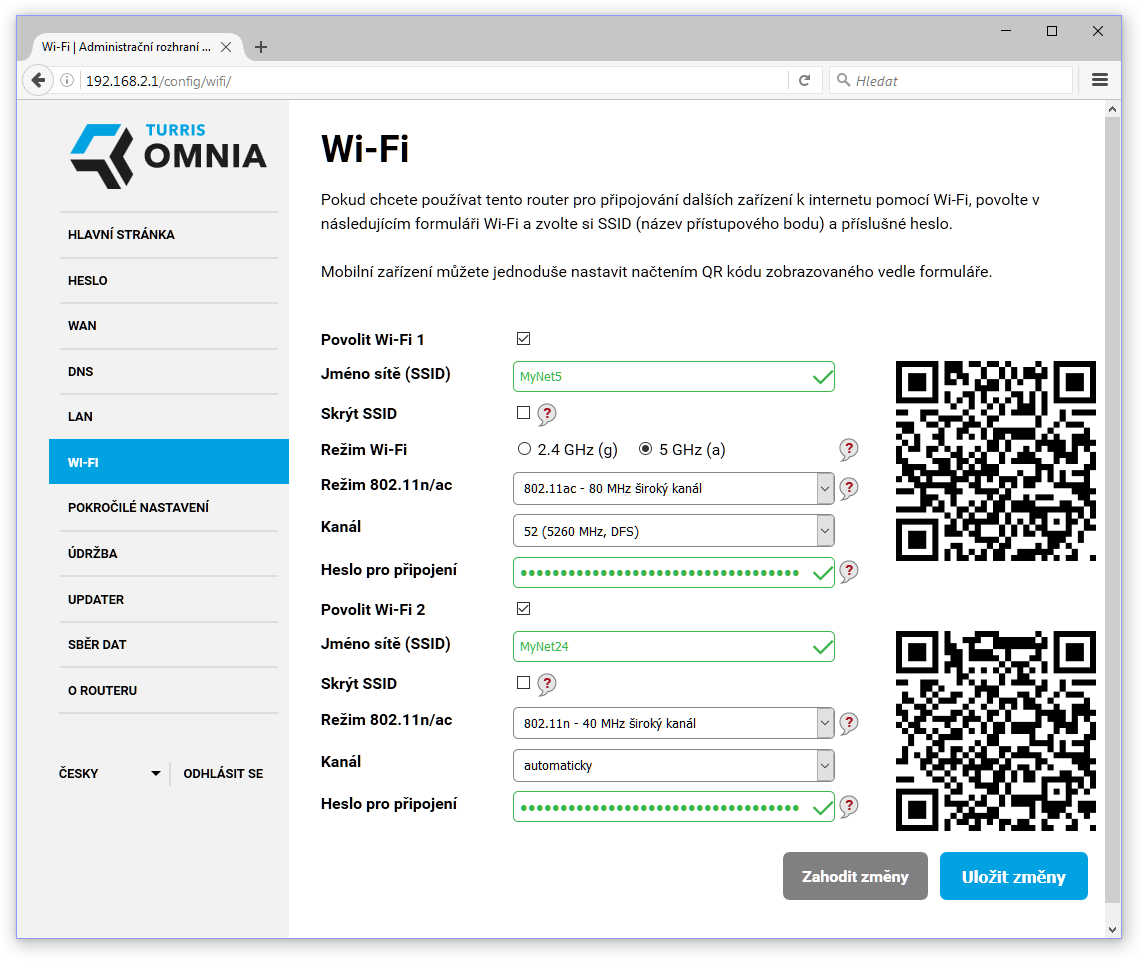Click the Zahodit změny button

point(855,876)
